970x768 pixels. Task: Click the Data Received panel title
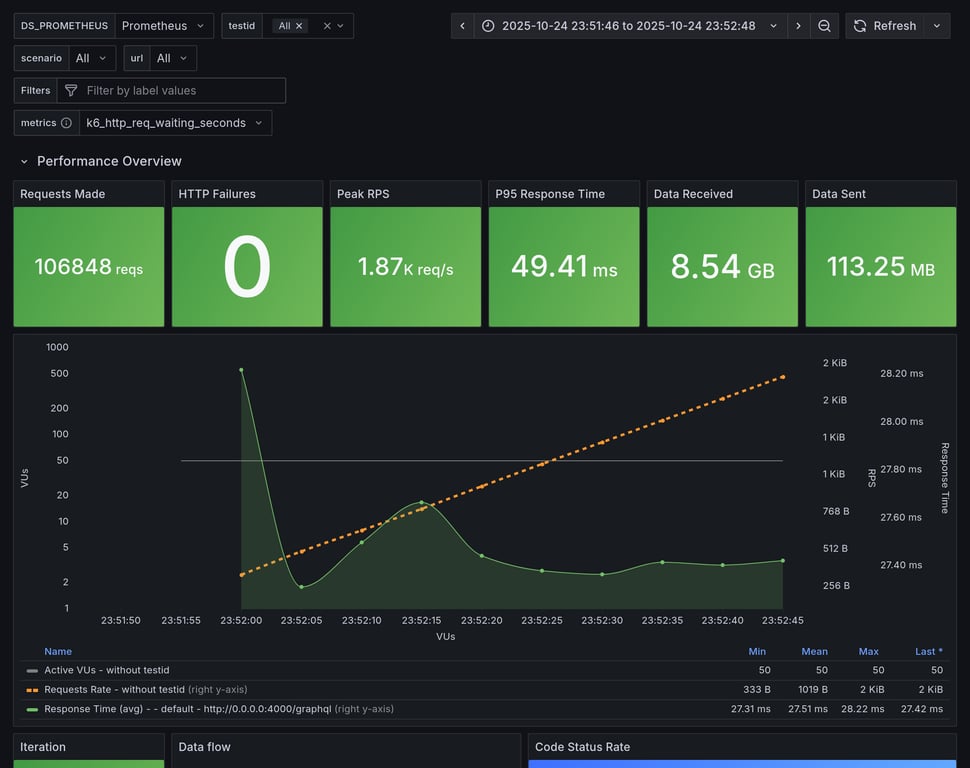pyautogui.click(x=693, y=194)
